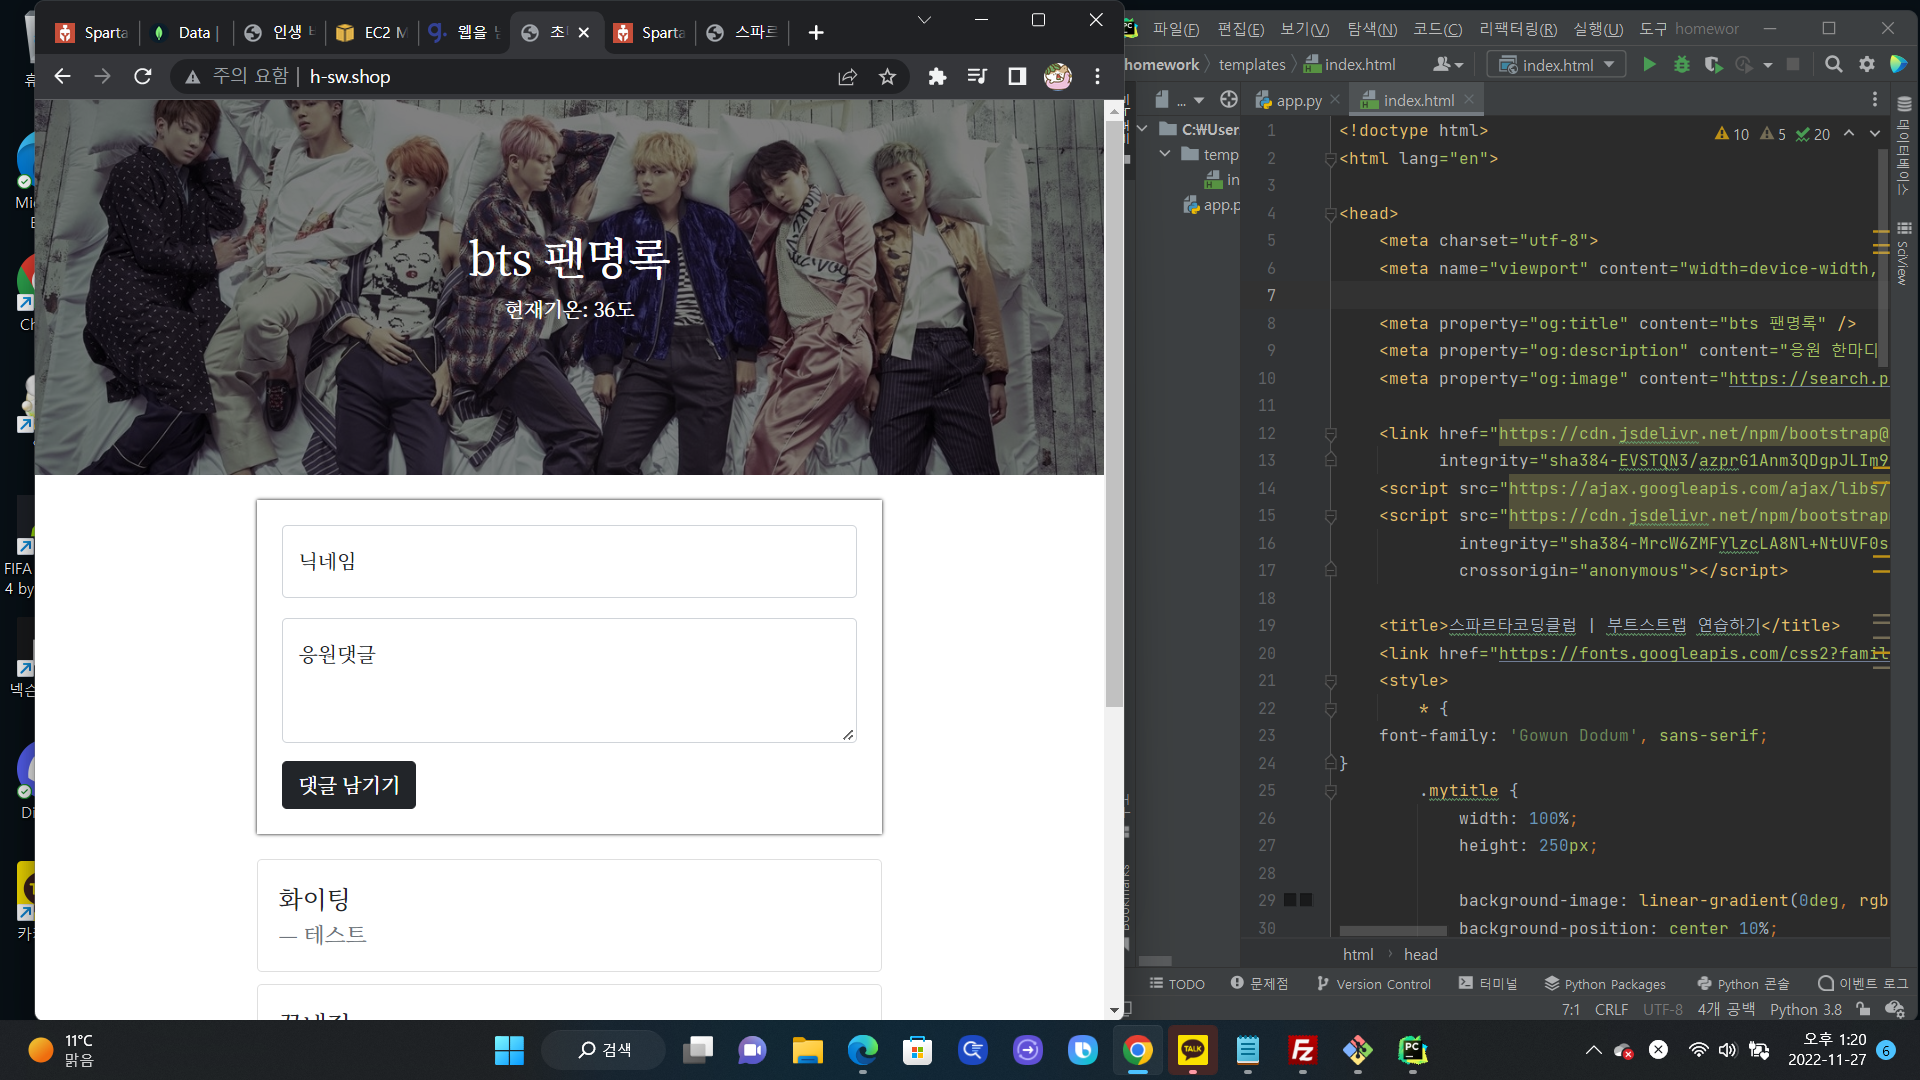The height and width of the screenshot is (1080, 1920).
Task: Close the active Chrome tab
Action: pos(584,33)
